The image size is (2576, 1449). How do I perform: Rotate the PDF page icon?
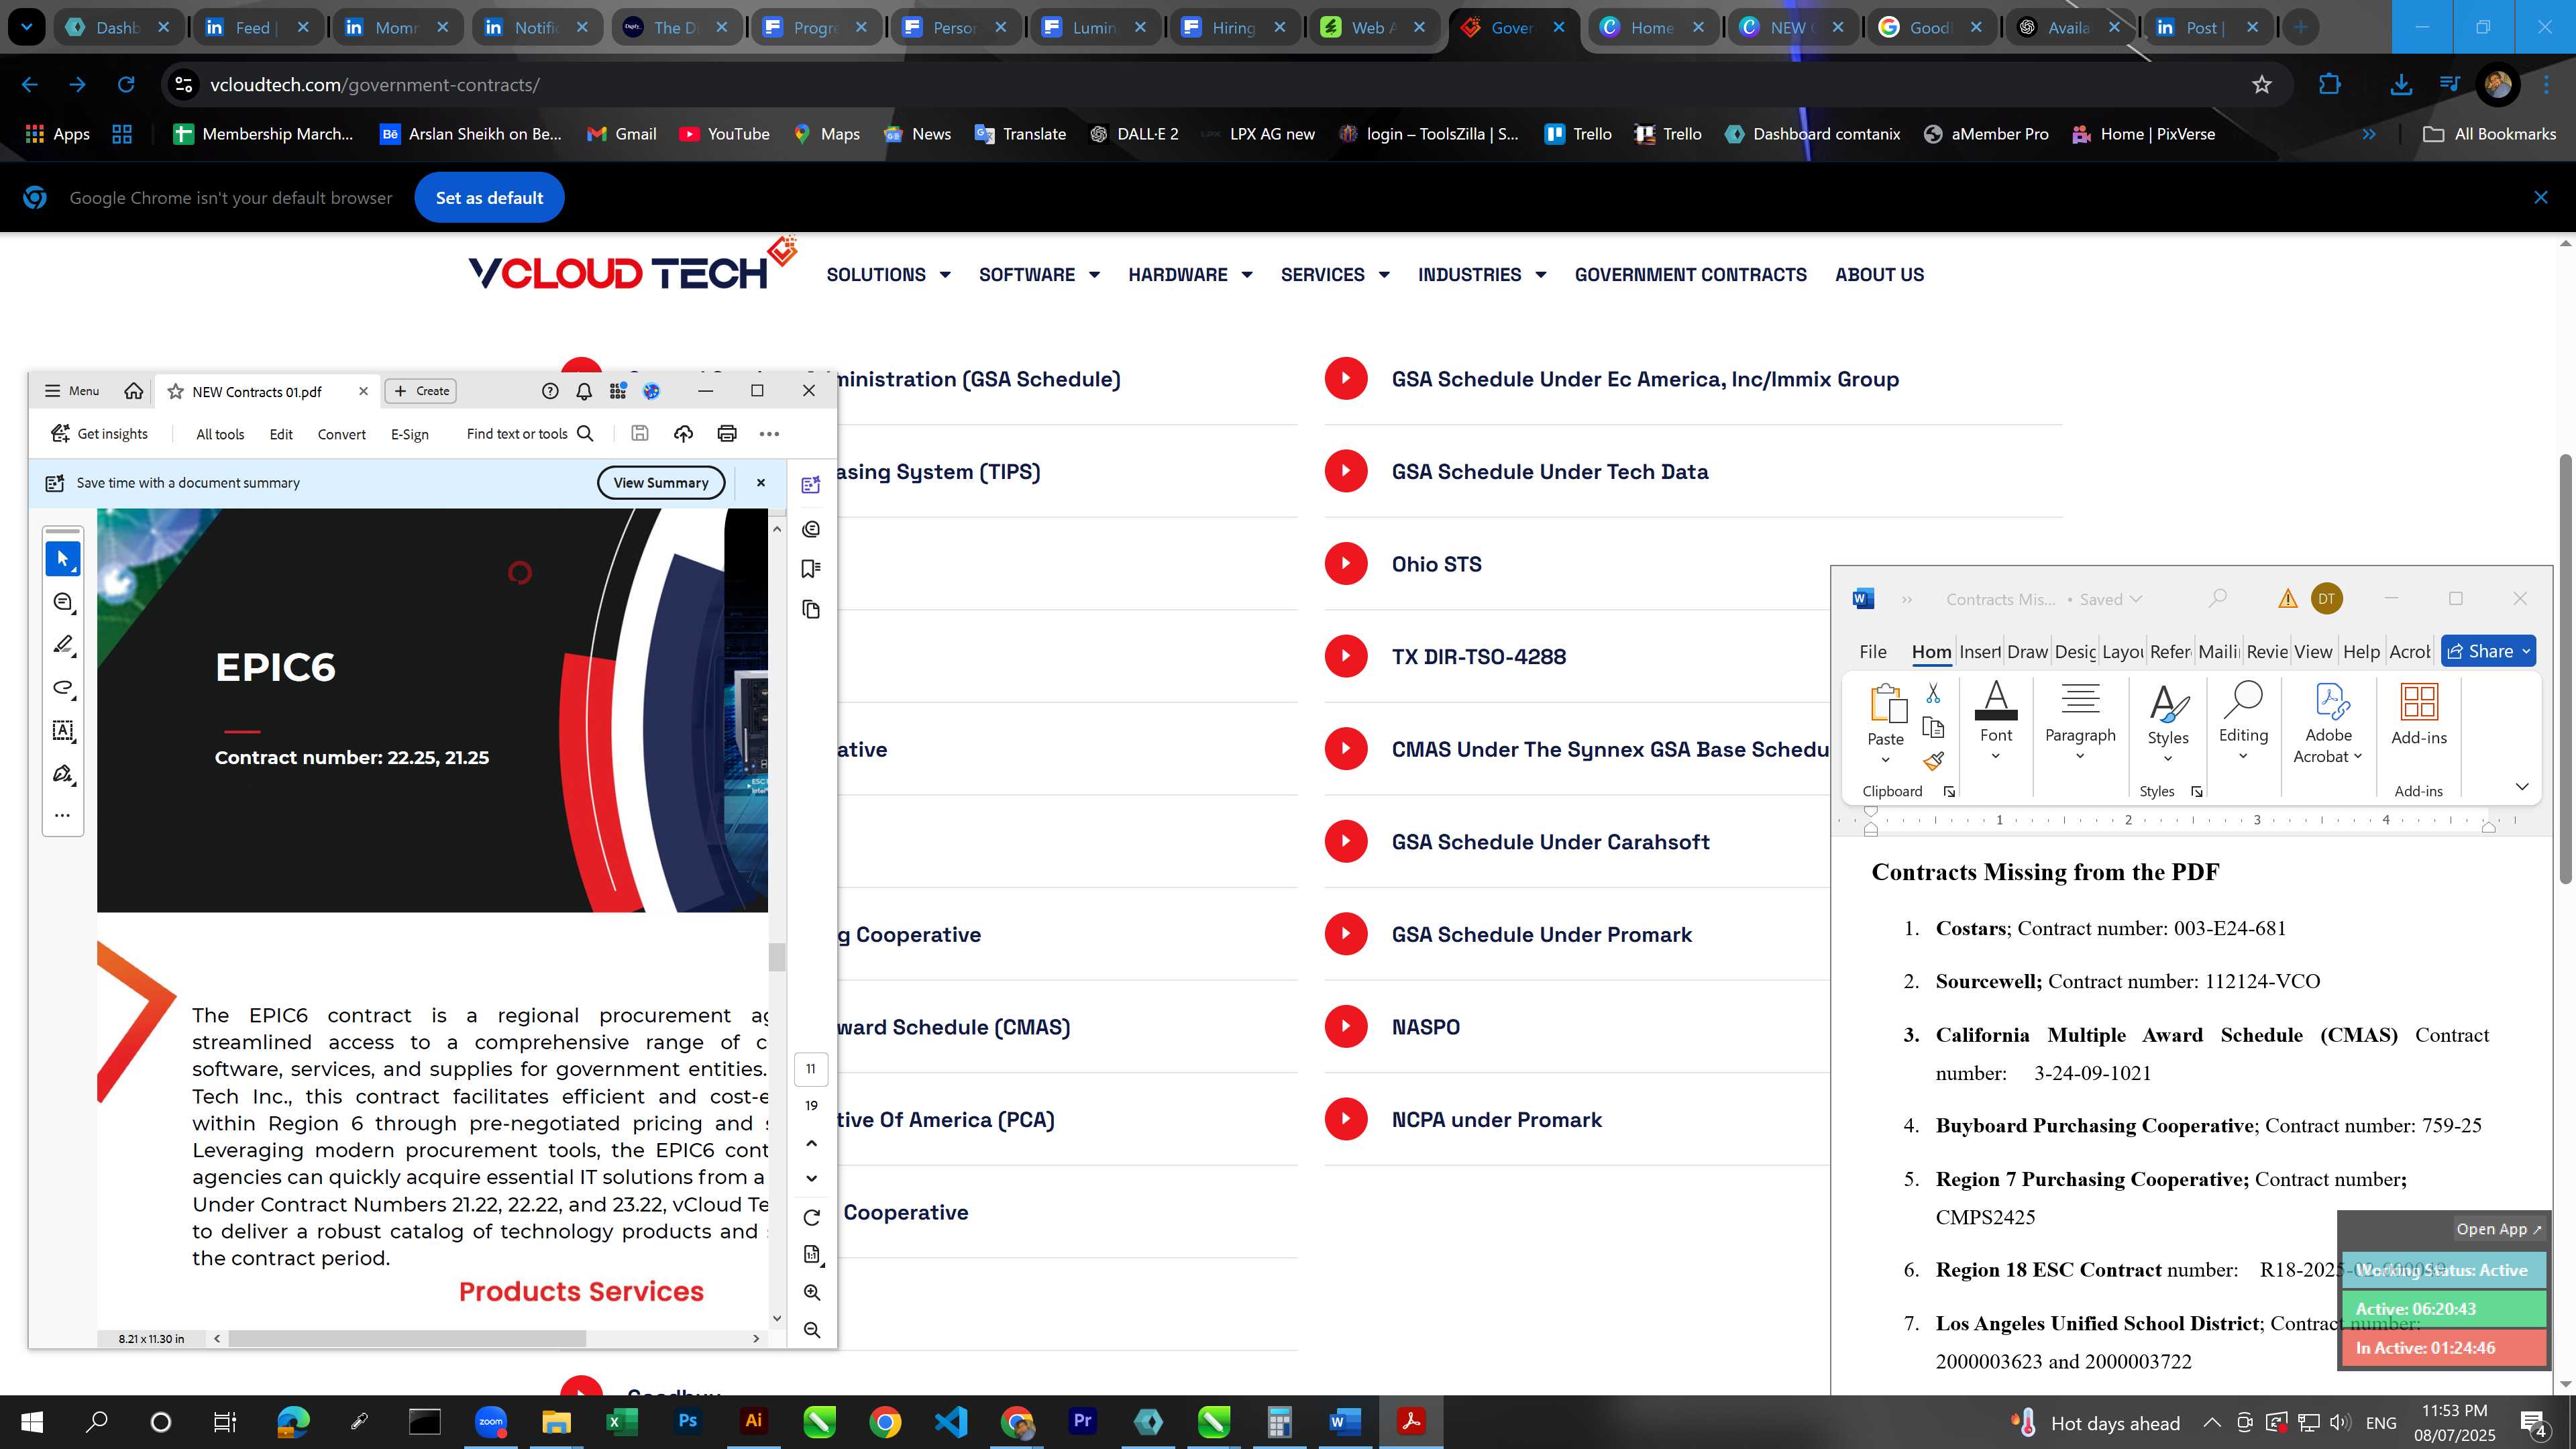[812, 1217]
